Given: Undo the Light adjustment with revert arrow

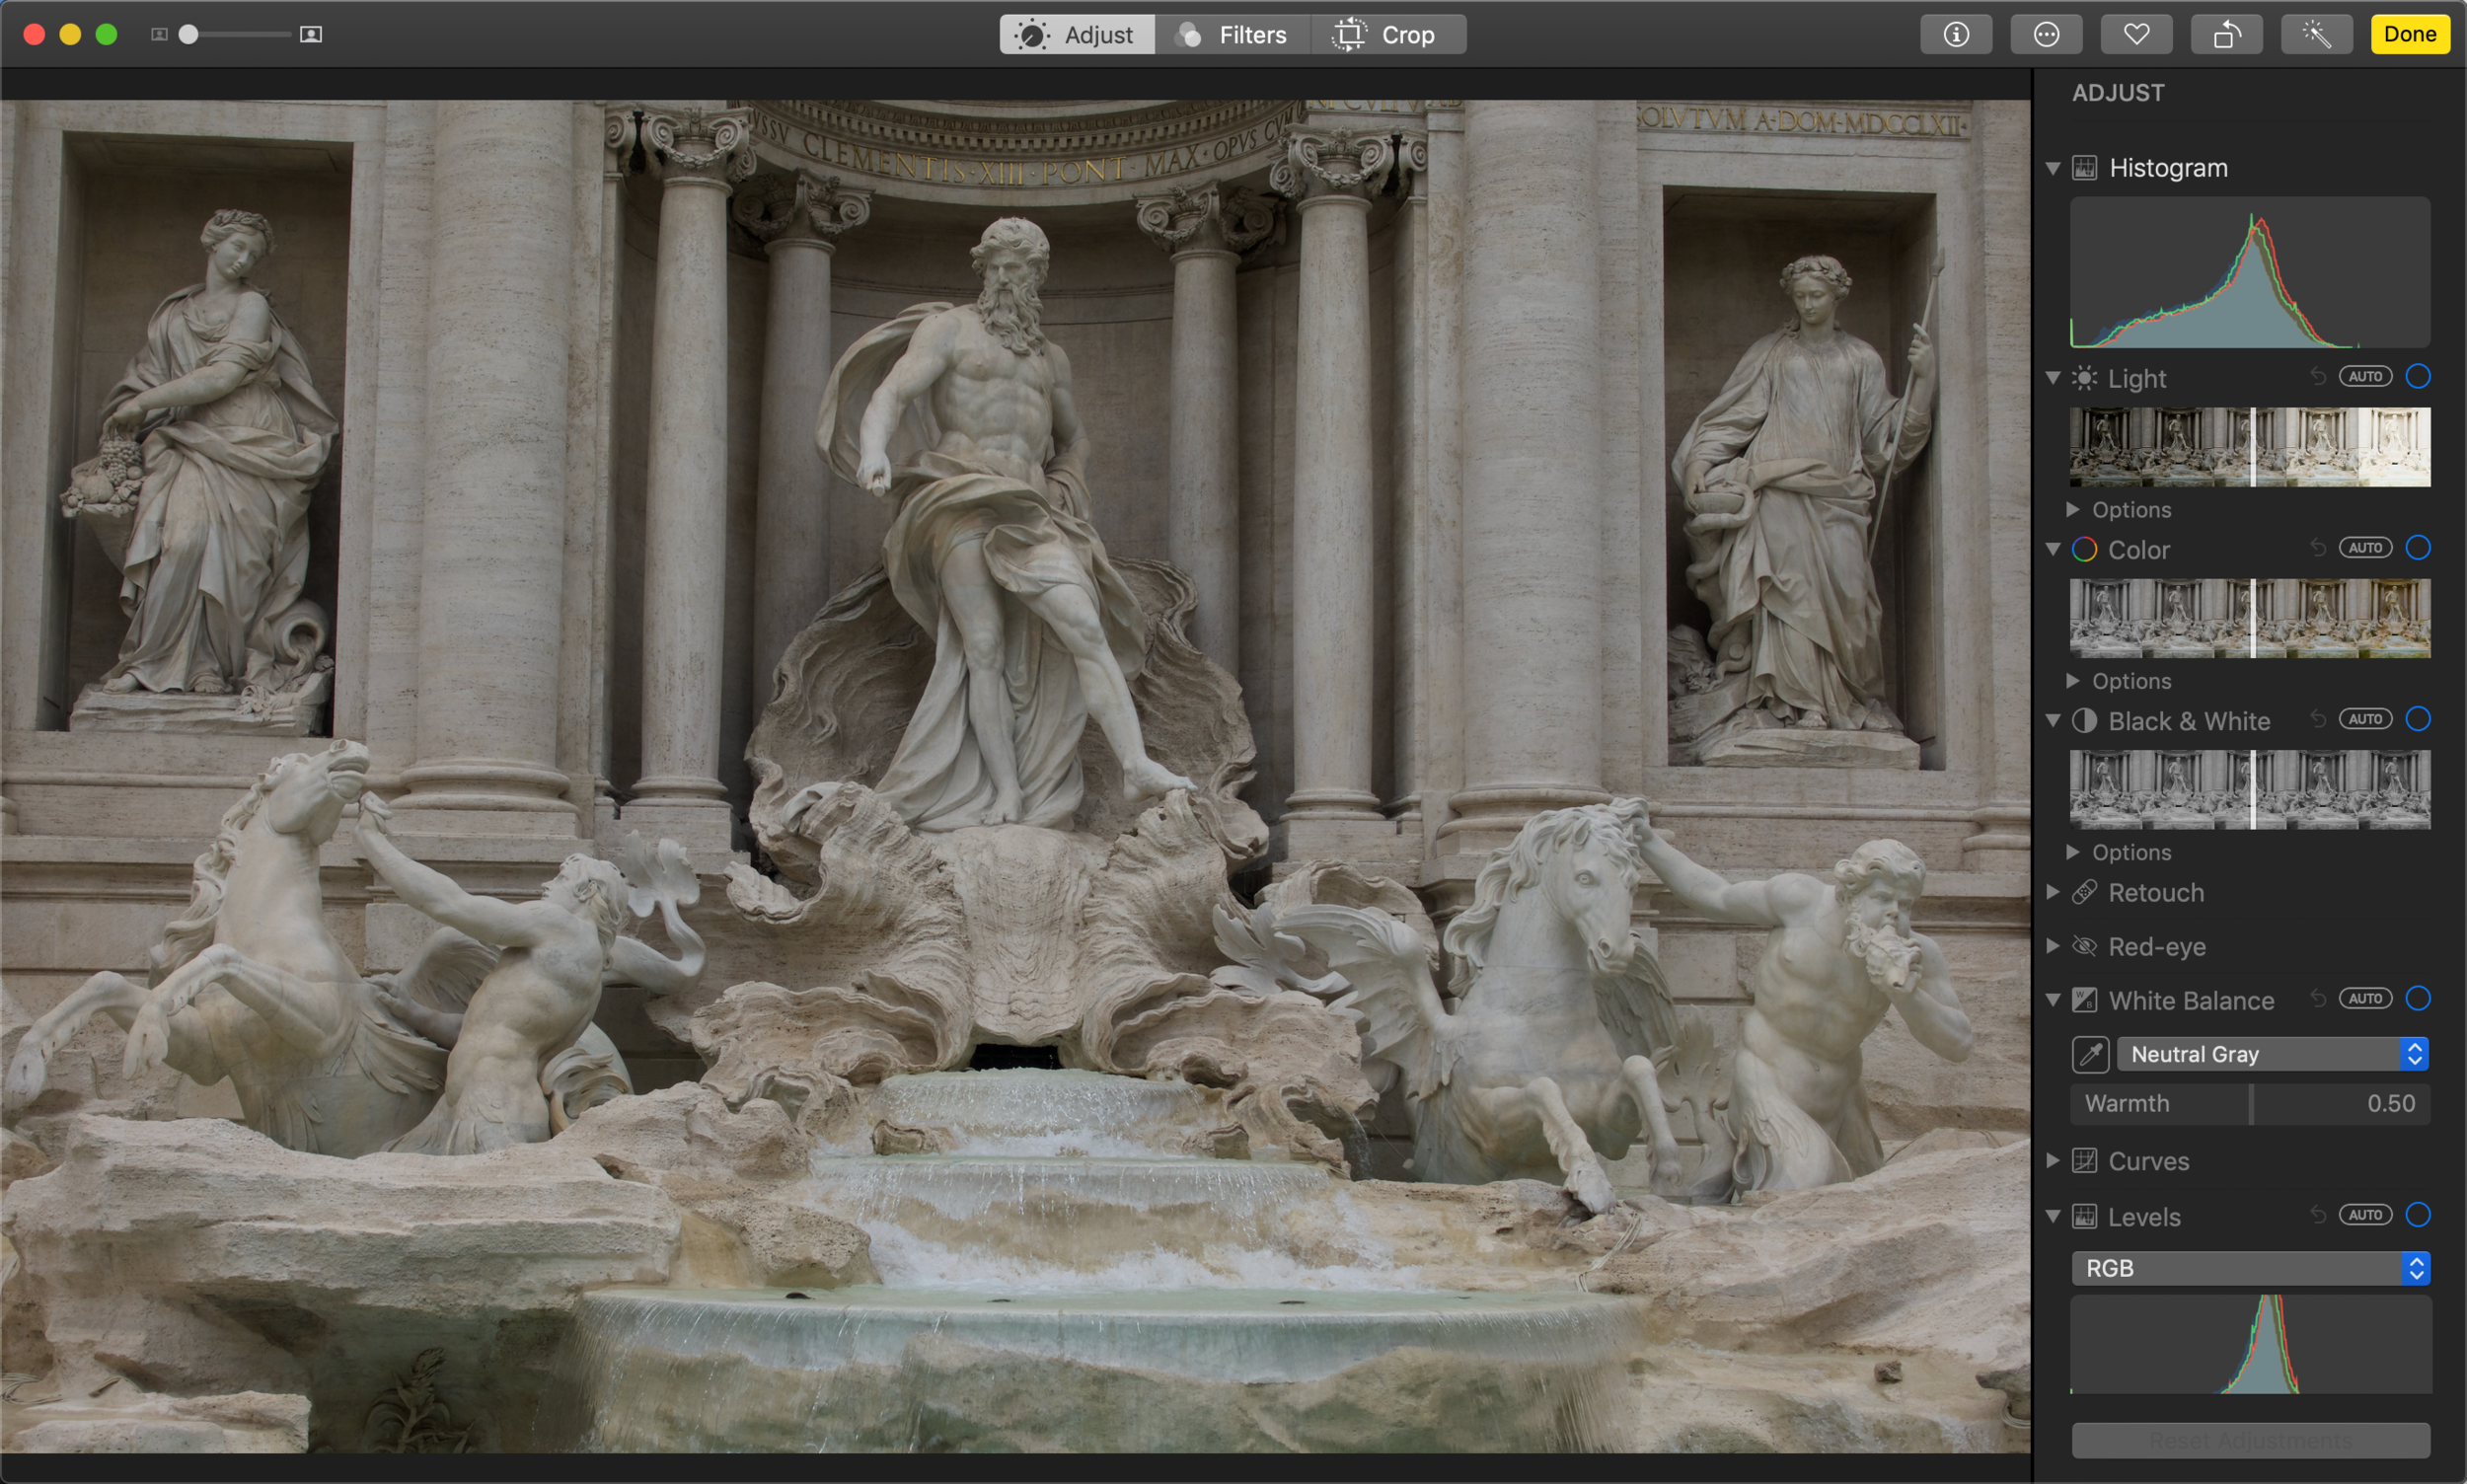Looking at the screenshot, I should click(2318, 377).
